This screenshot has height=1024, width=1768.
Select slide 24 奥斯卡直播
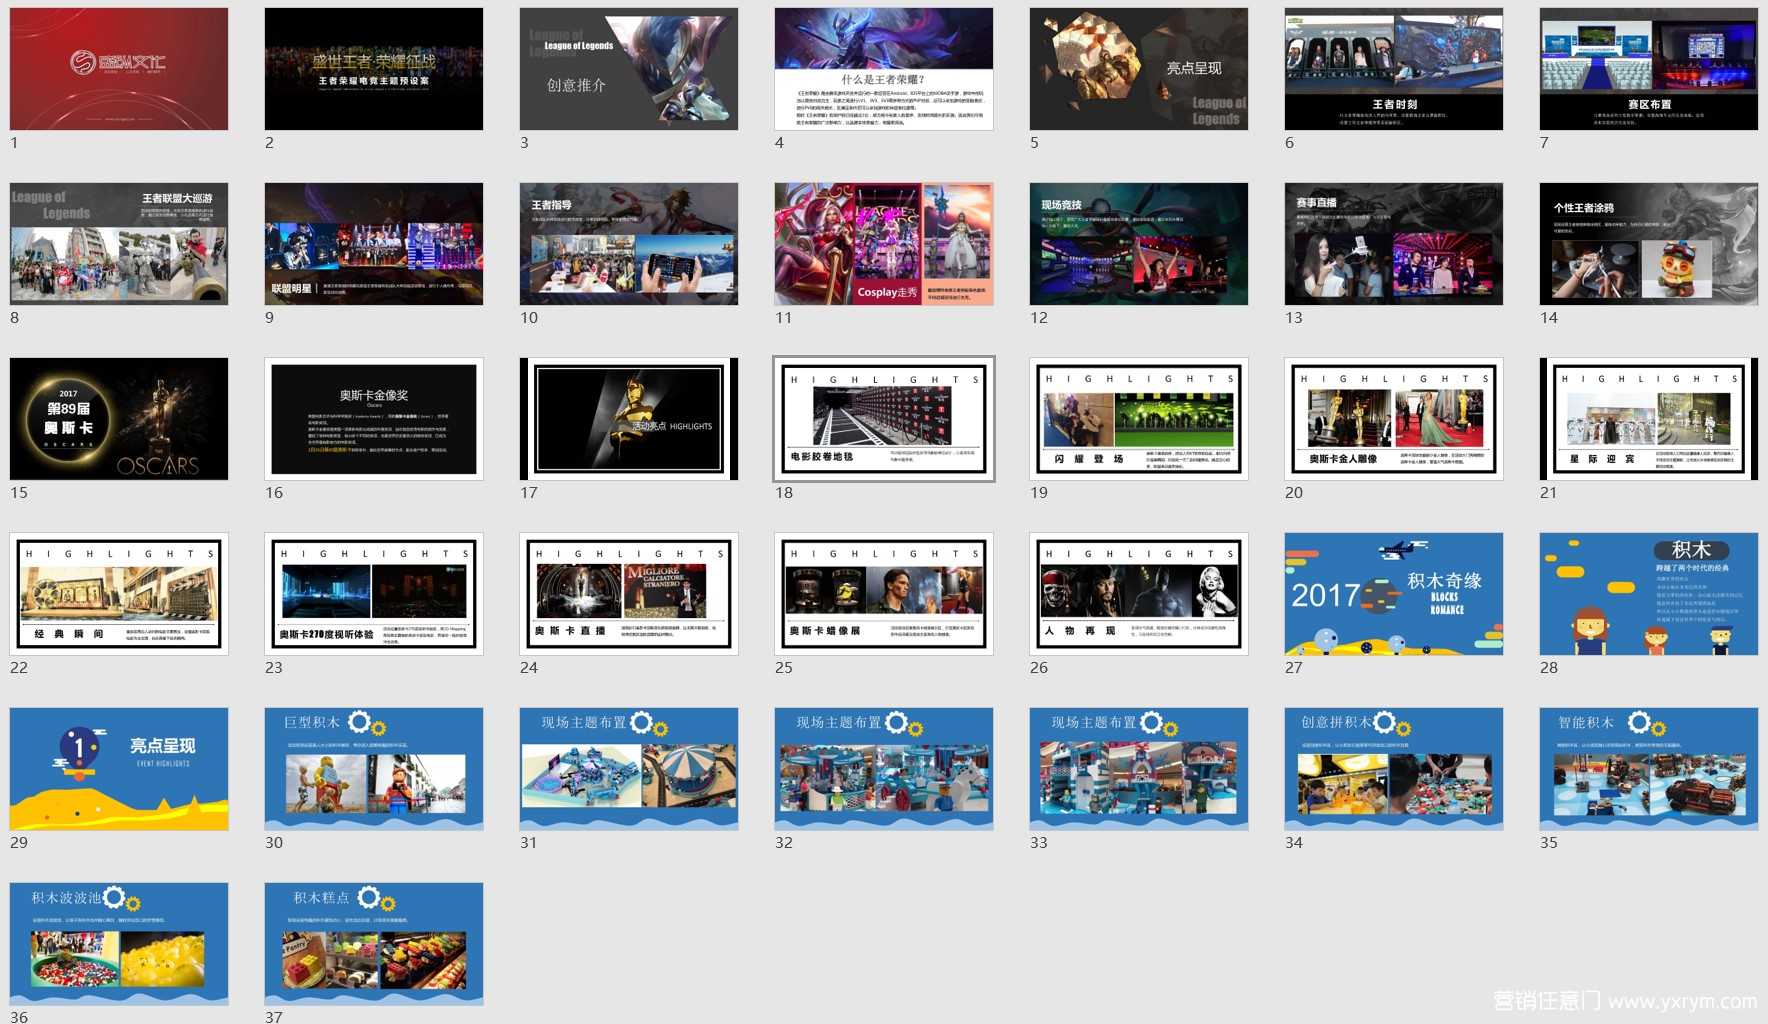629,594
